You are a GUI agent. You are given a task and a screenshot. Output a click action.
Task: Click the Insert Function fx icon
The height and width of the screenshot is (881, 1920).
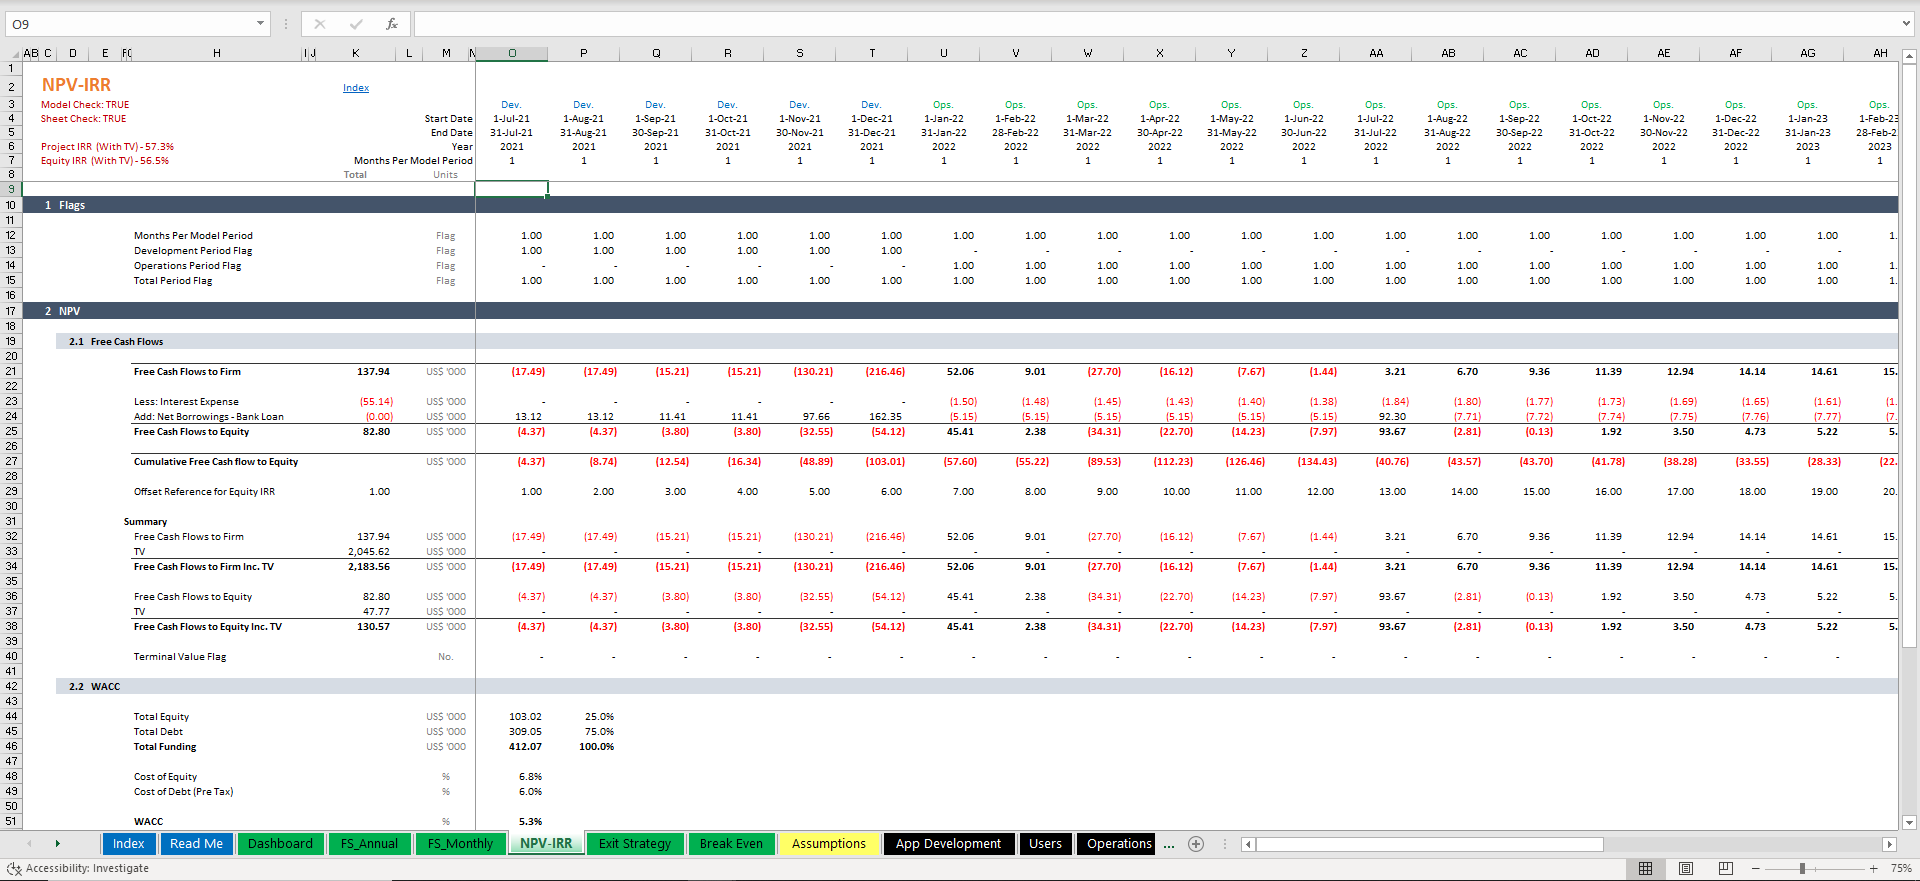tap(392, 24)
